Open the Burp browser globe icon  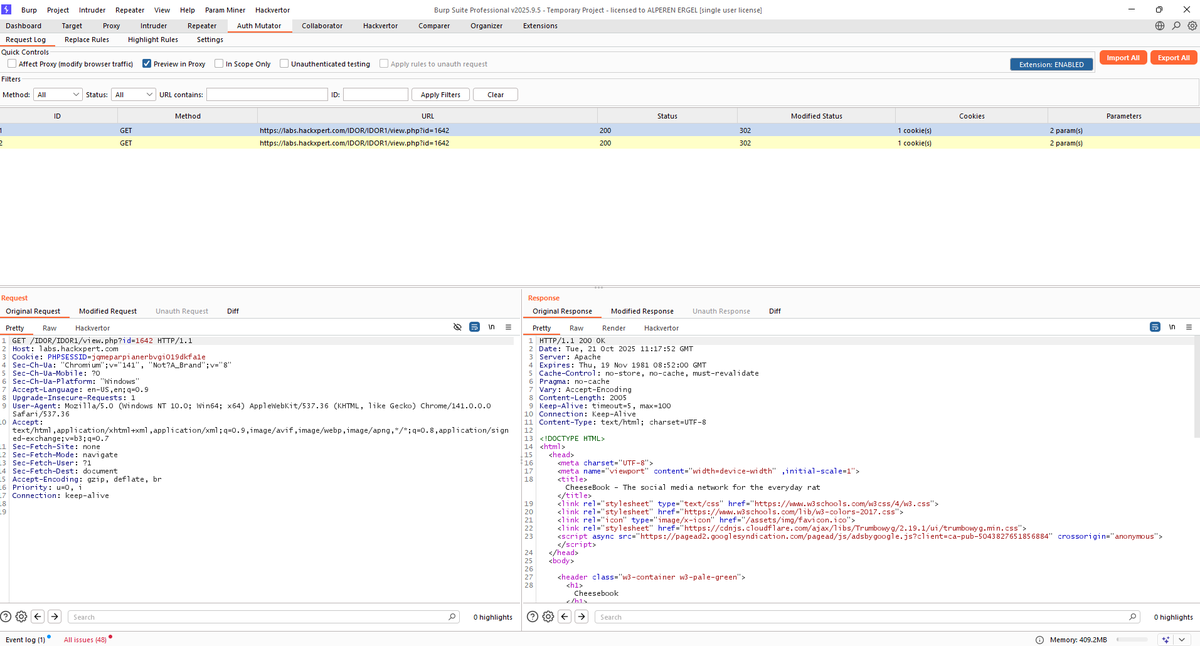tap(1160, 25)
